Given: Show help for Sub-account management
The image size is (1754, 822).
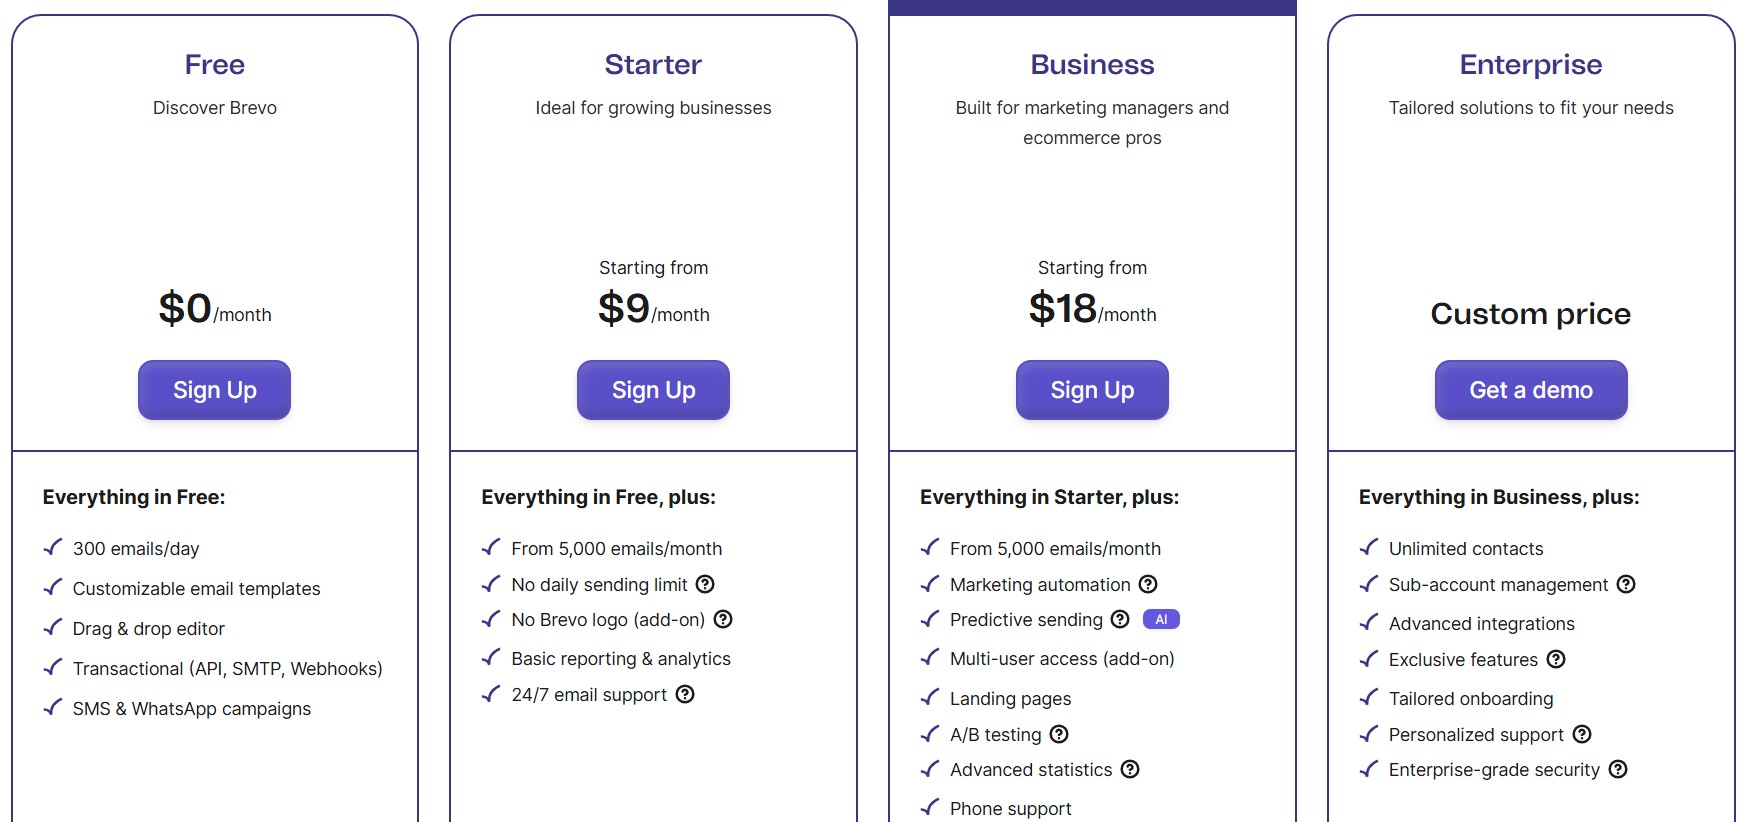Looking at the screenshot, I should coord(1626,584).
